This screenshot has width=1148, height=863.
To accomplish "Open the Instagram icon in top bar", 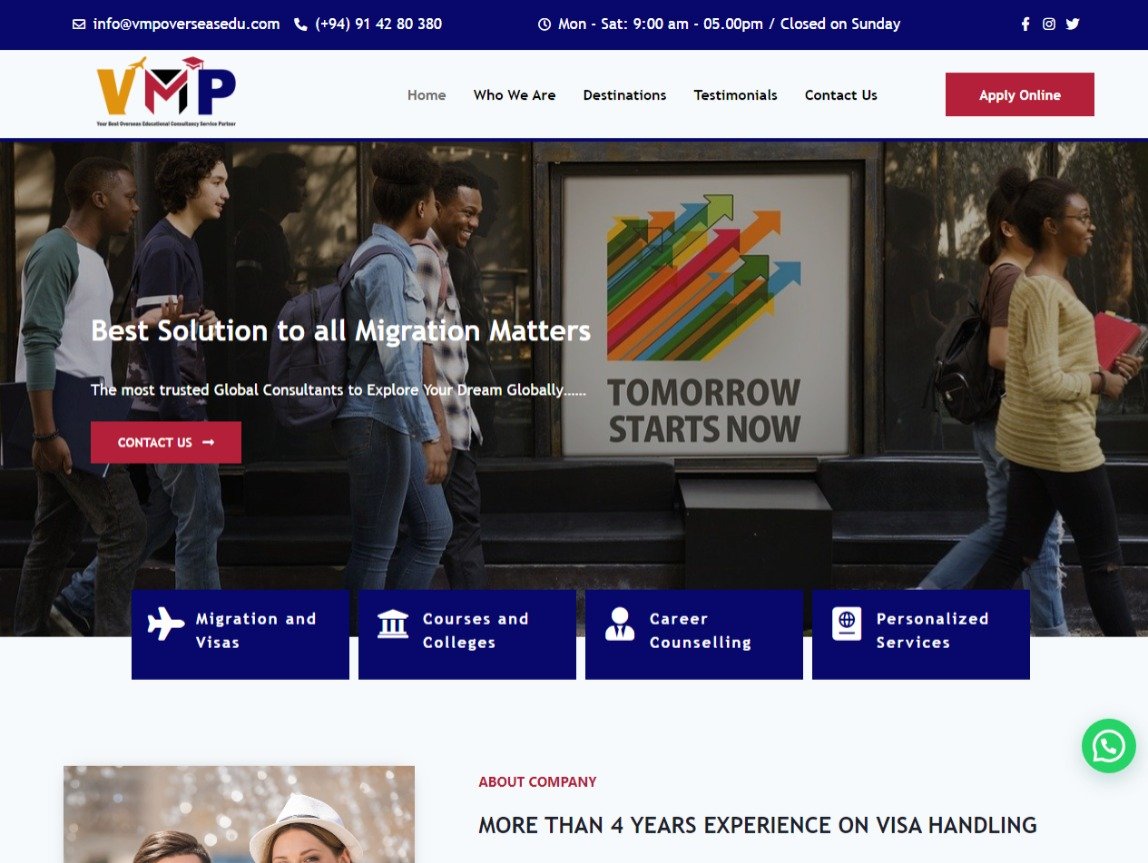I will pos(1048,24).
